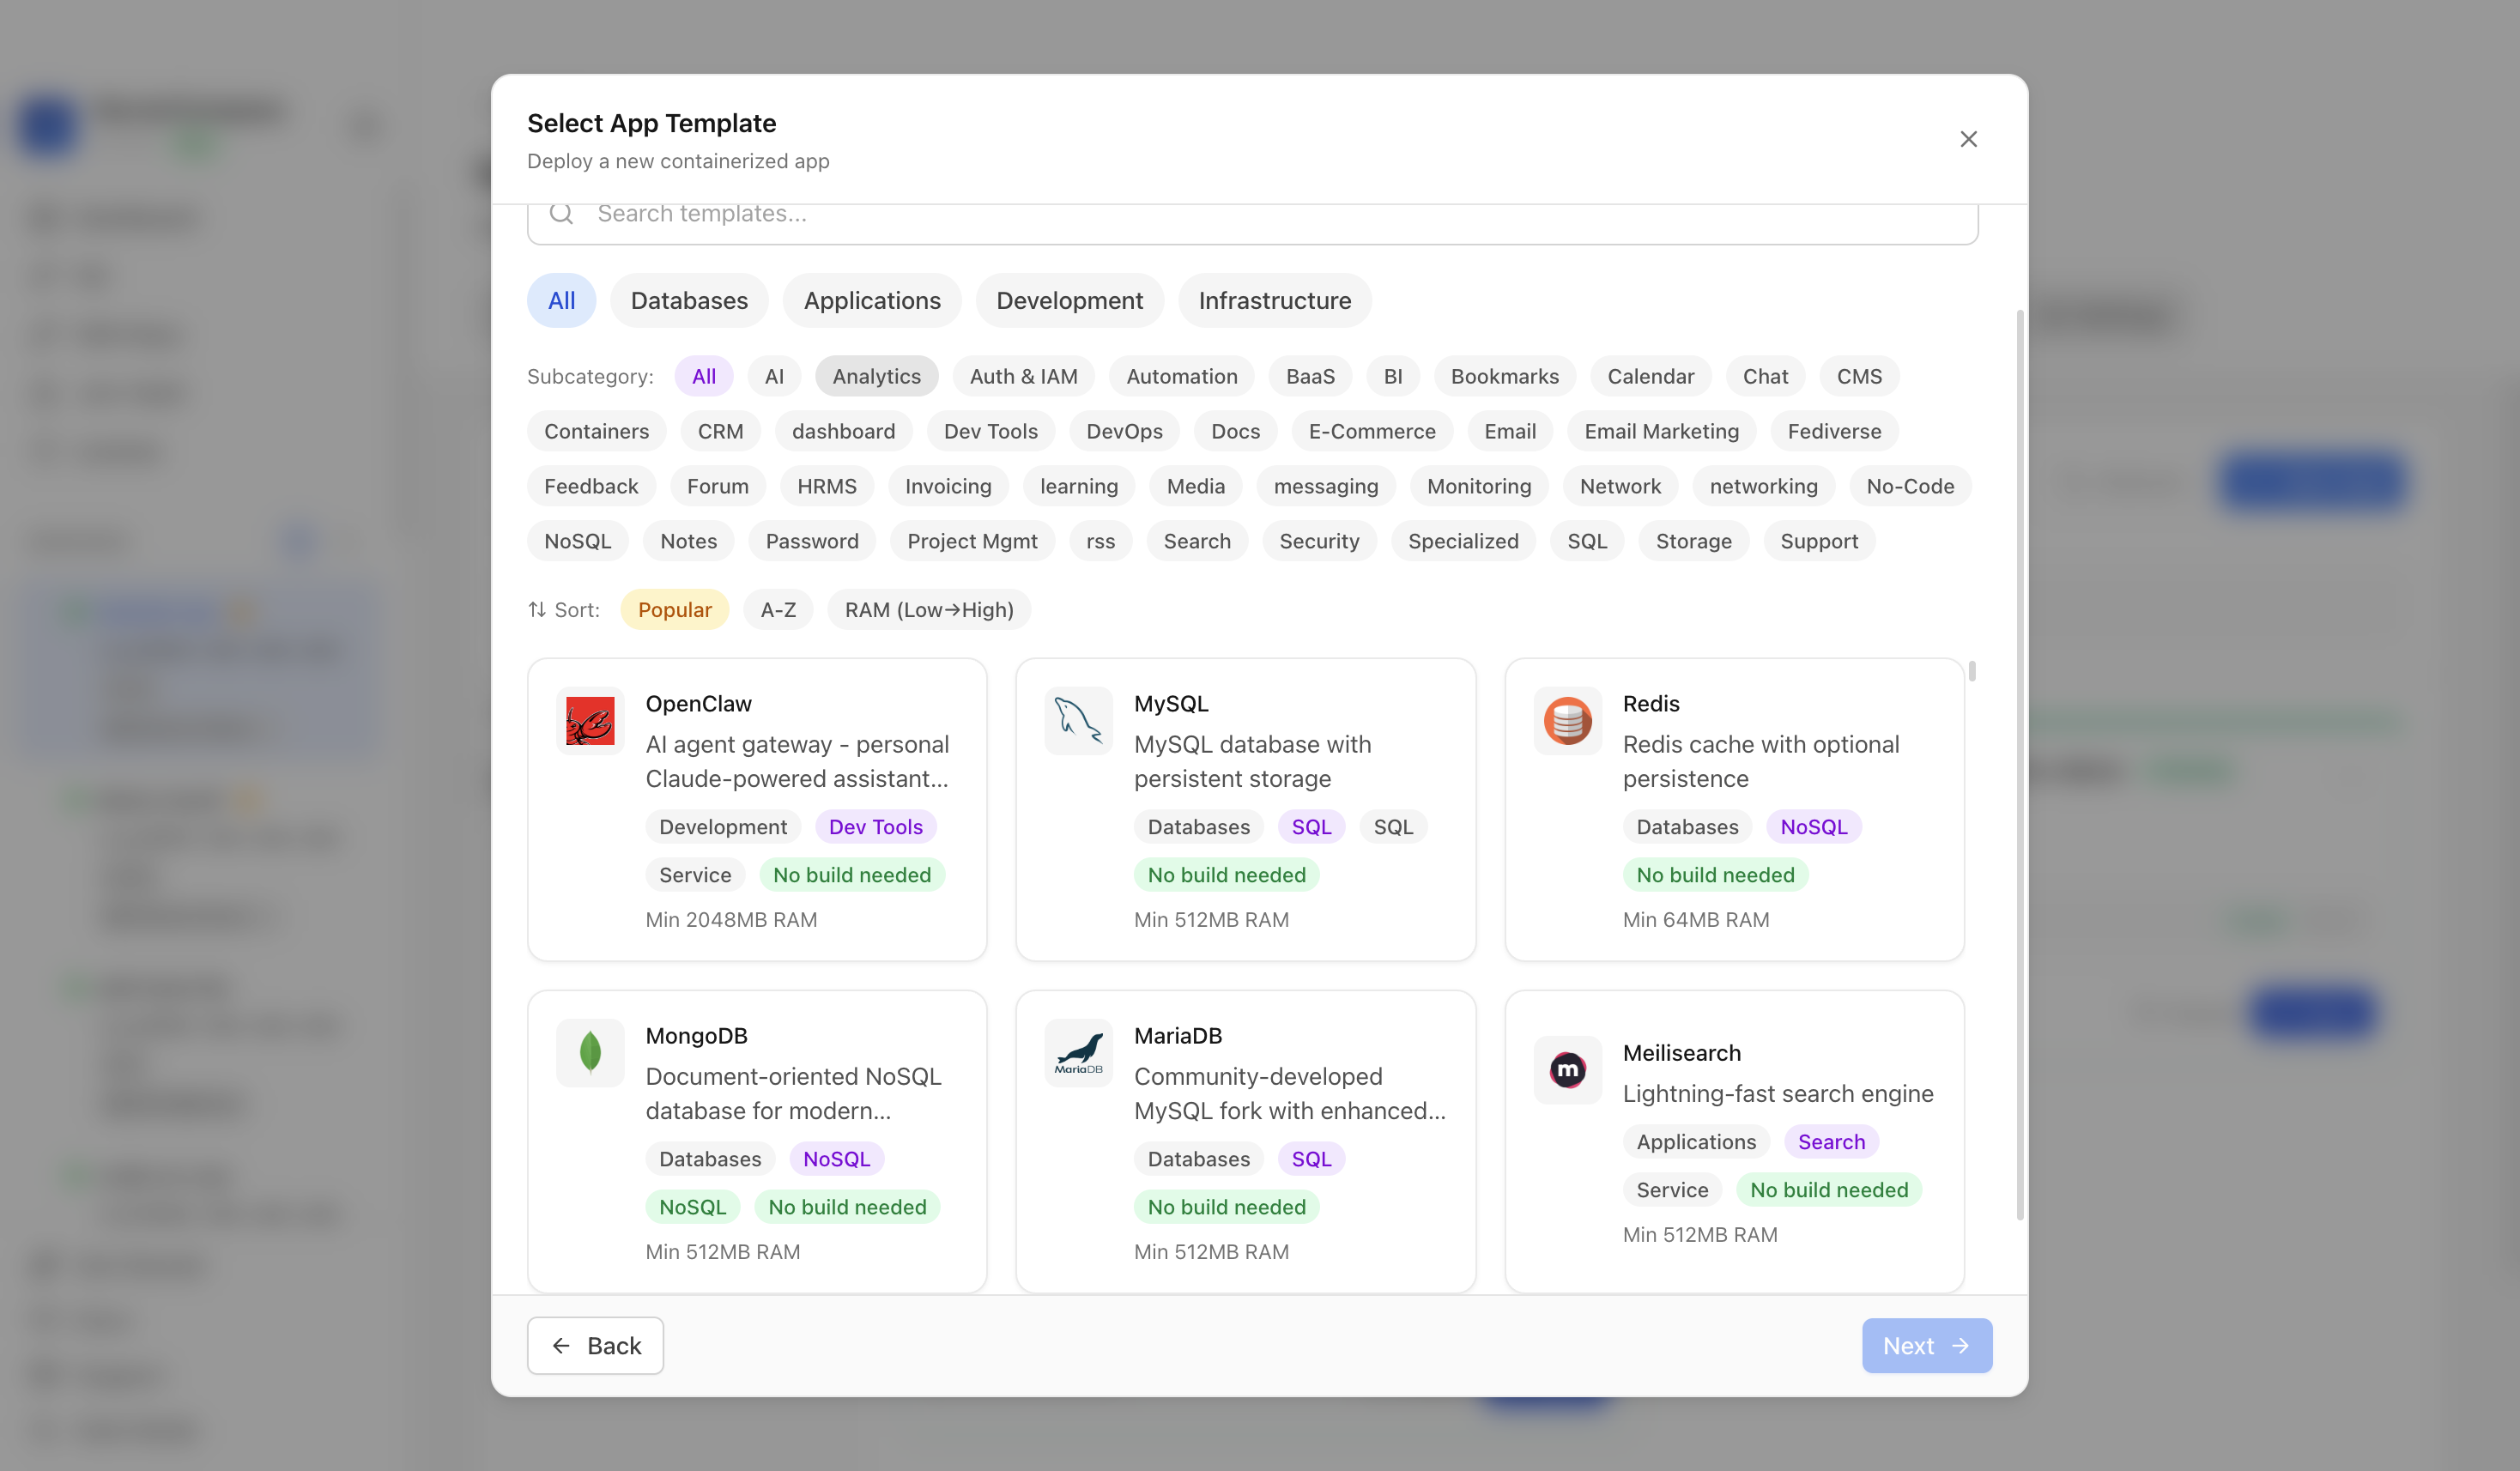This screenshot has height=1471, width=2520.
Task: Filter by BI subcategory
Action: click(1393, 376)
